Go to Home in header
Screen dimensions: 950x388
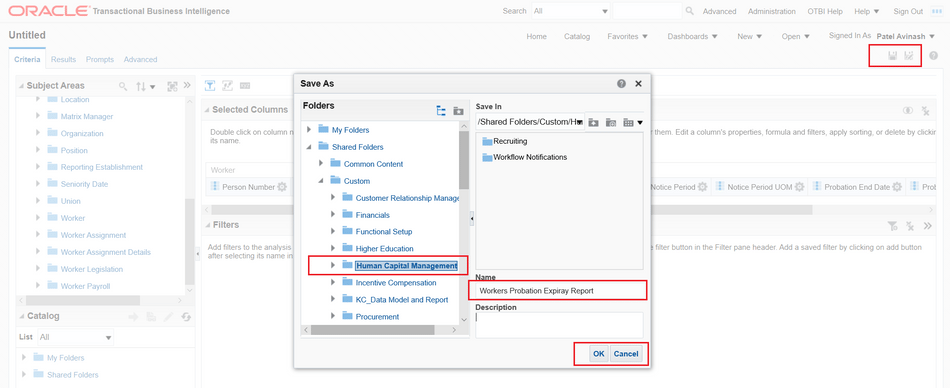coord(536,36)
